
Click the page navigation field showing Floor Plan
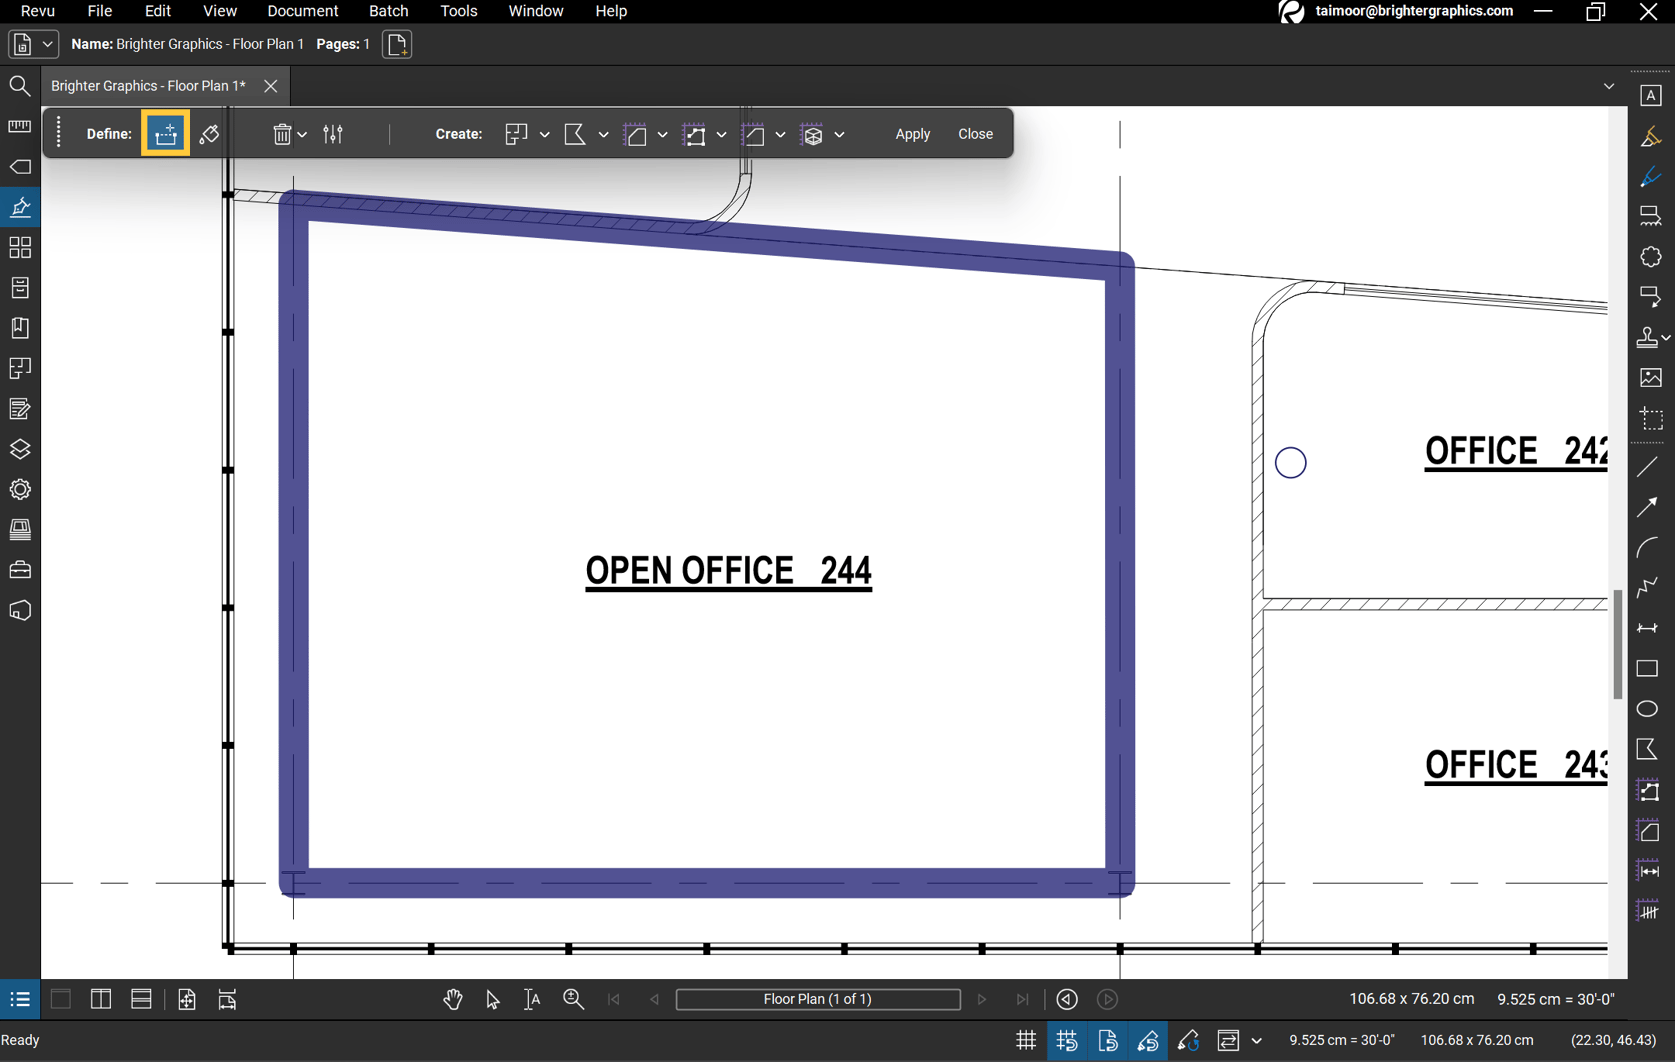pos(818,999)
